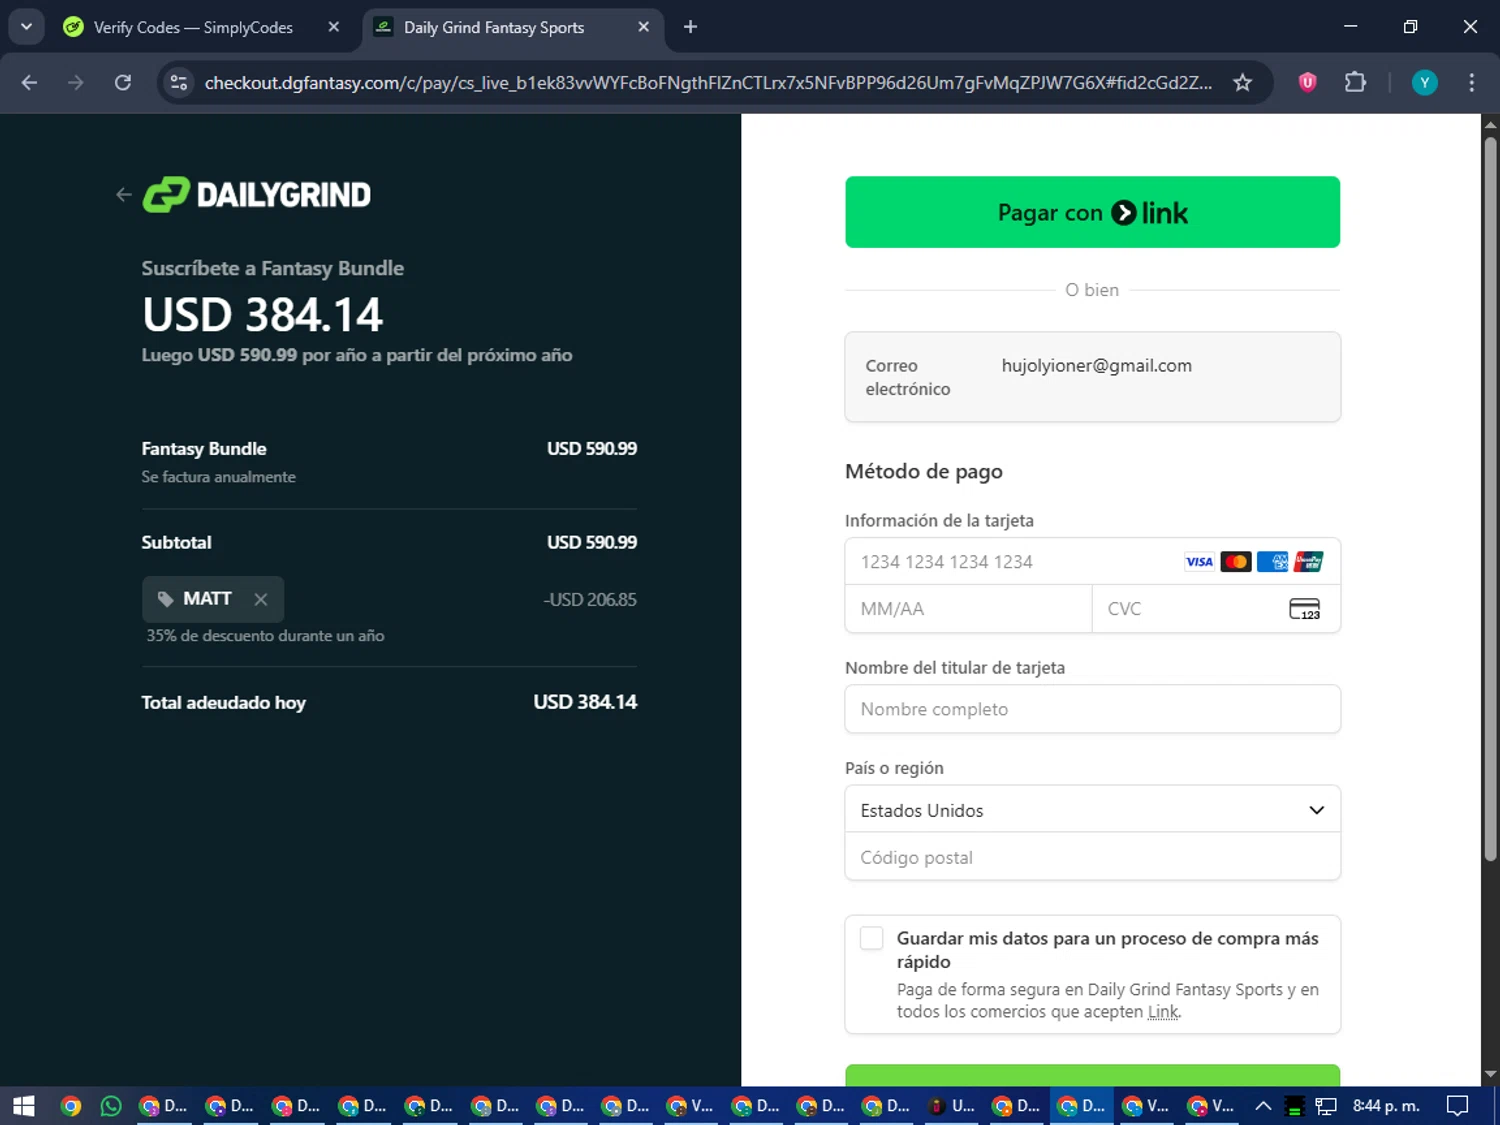Click the CVC card hint icon

[1305, 609]
